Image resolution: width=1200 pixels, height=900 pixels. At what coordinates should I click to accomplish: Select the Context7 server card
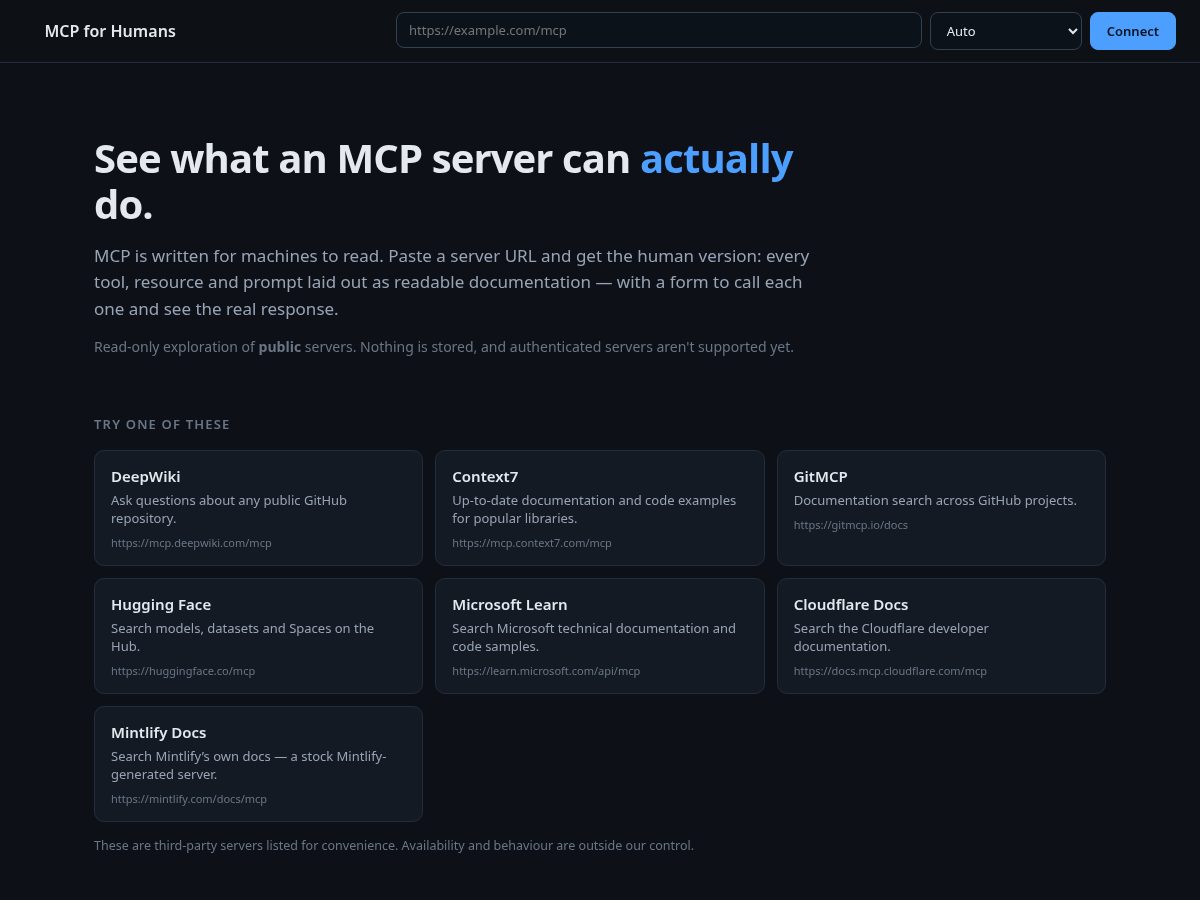tap(599, 508)
